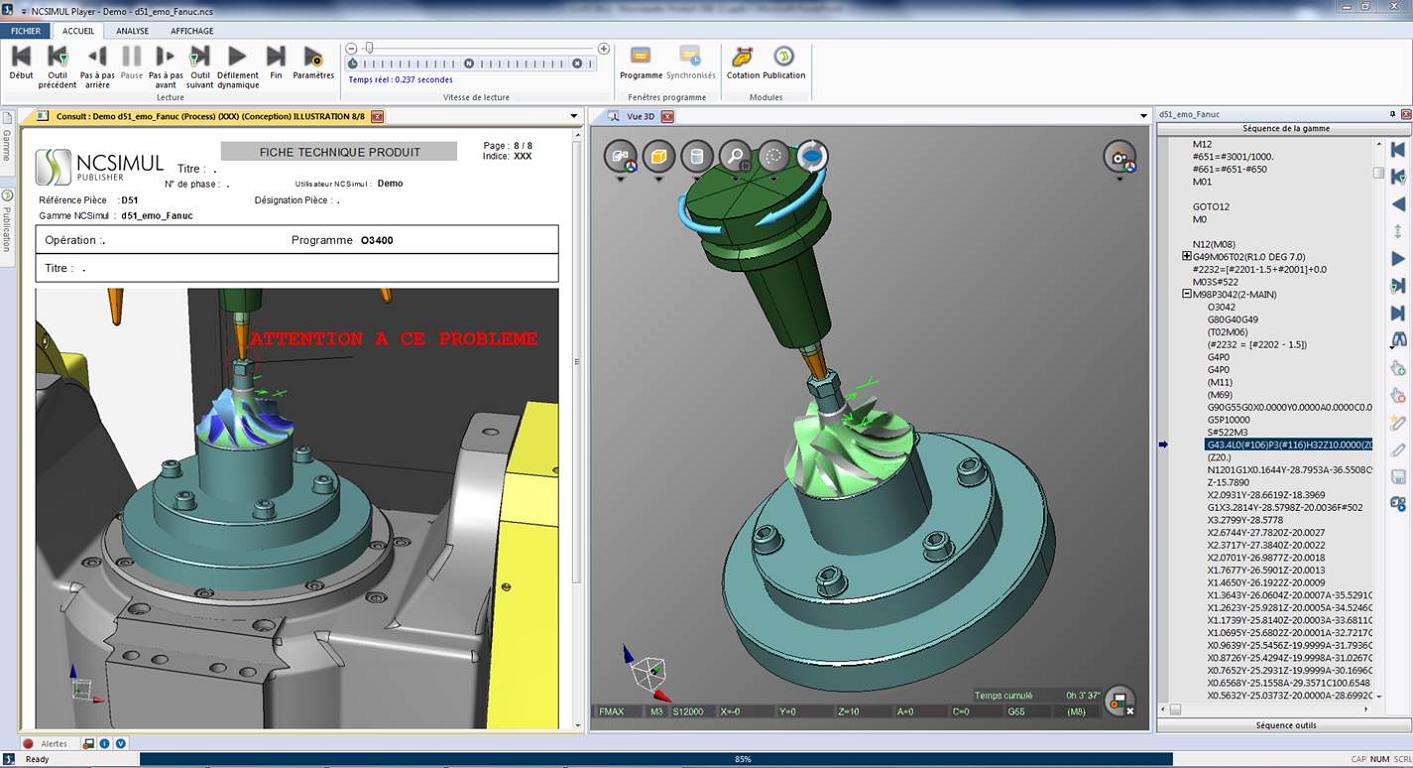Click the Séquence outils button

pos(1285,725)
